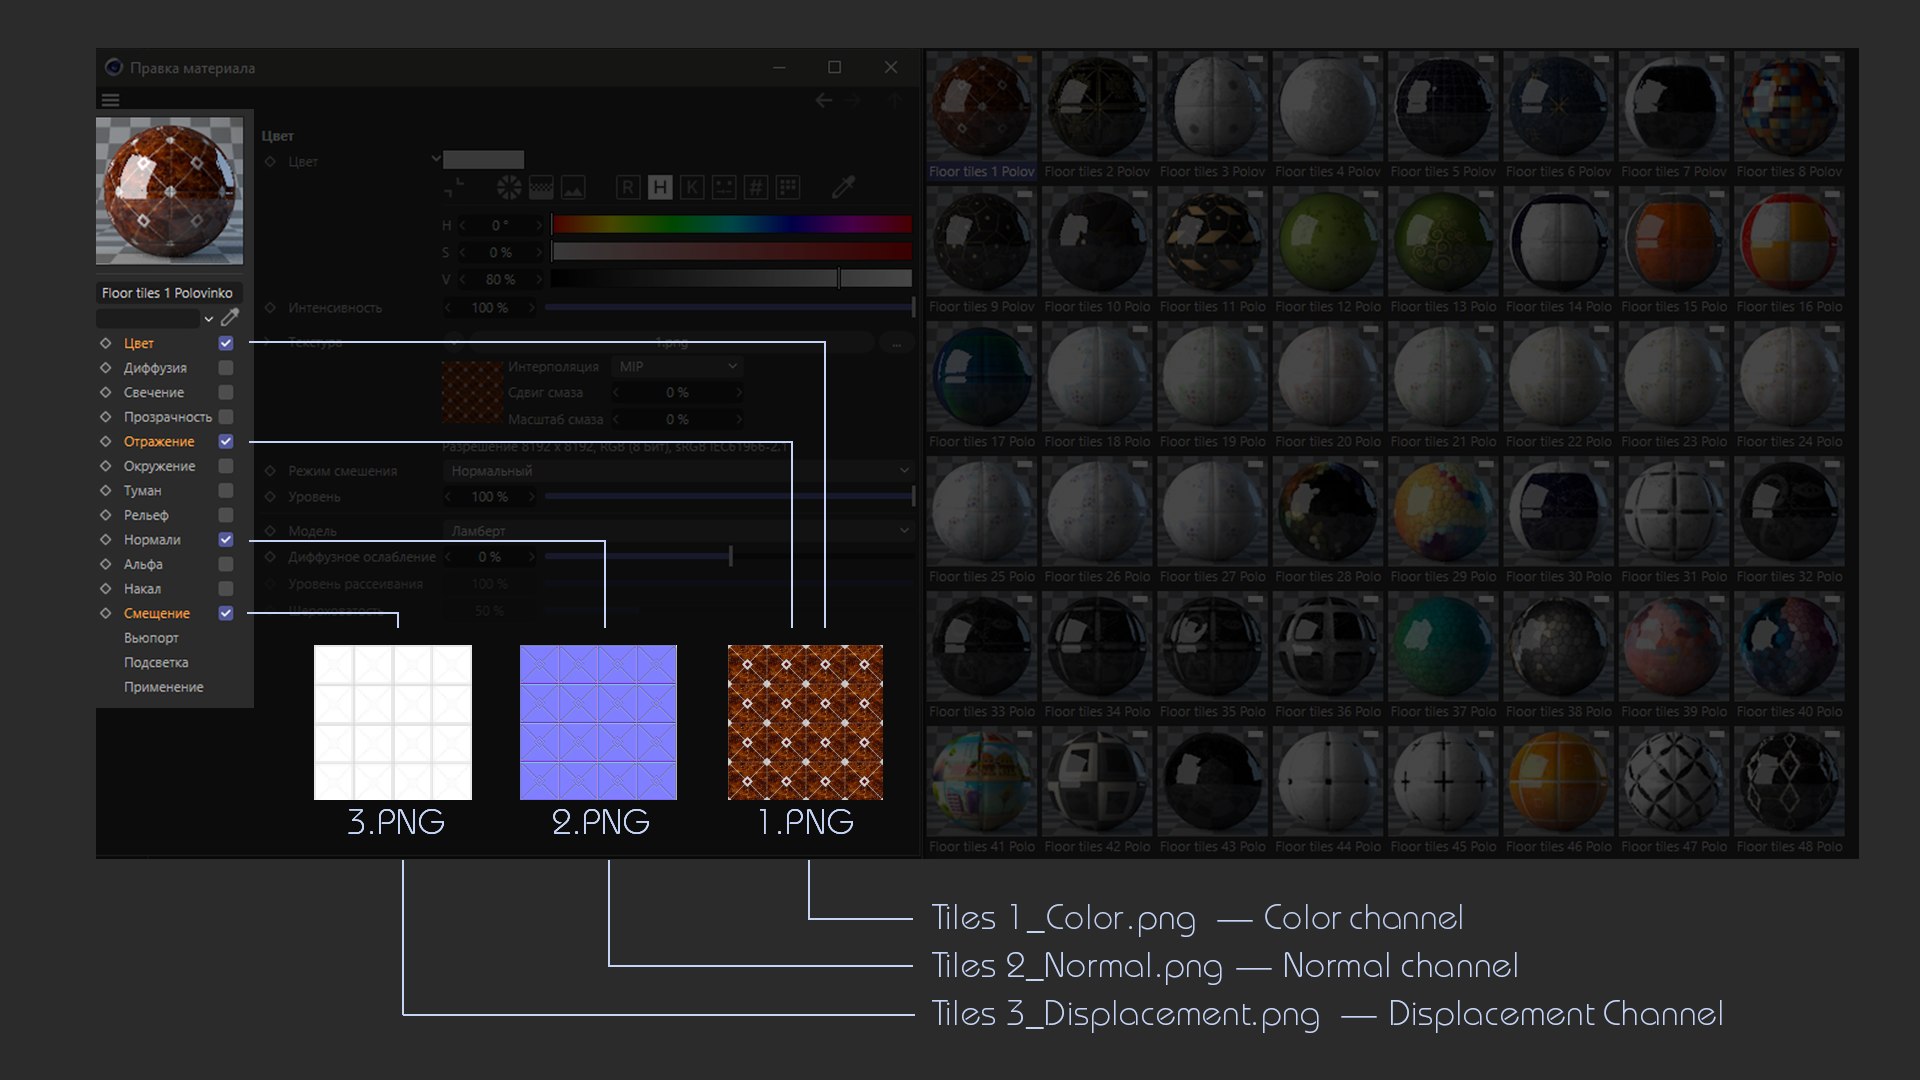Activate the color eyedropper picker

click(x=843, y=187)
